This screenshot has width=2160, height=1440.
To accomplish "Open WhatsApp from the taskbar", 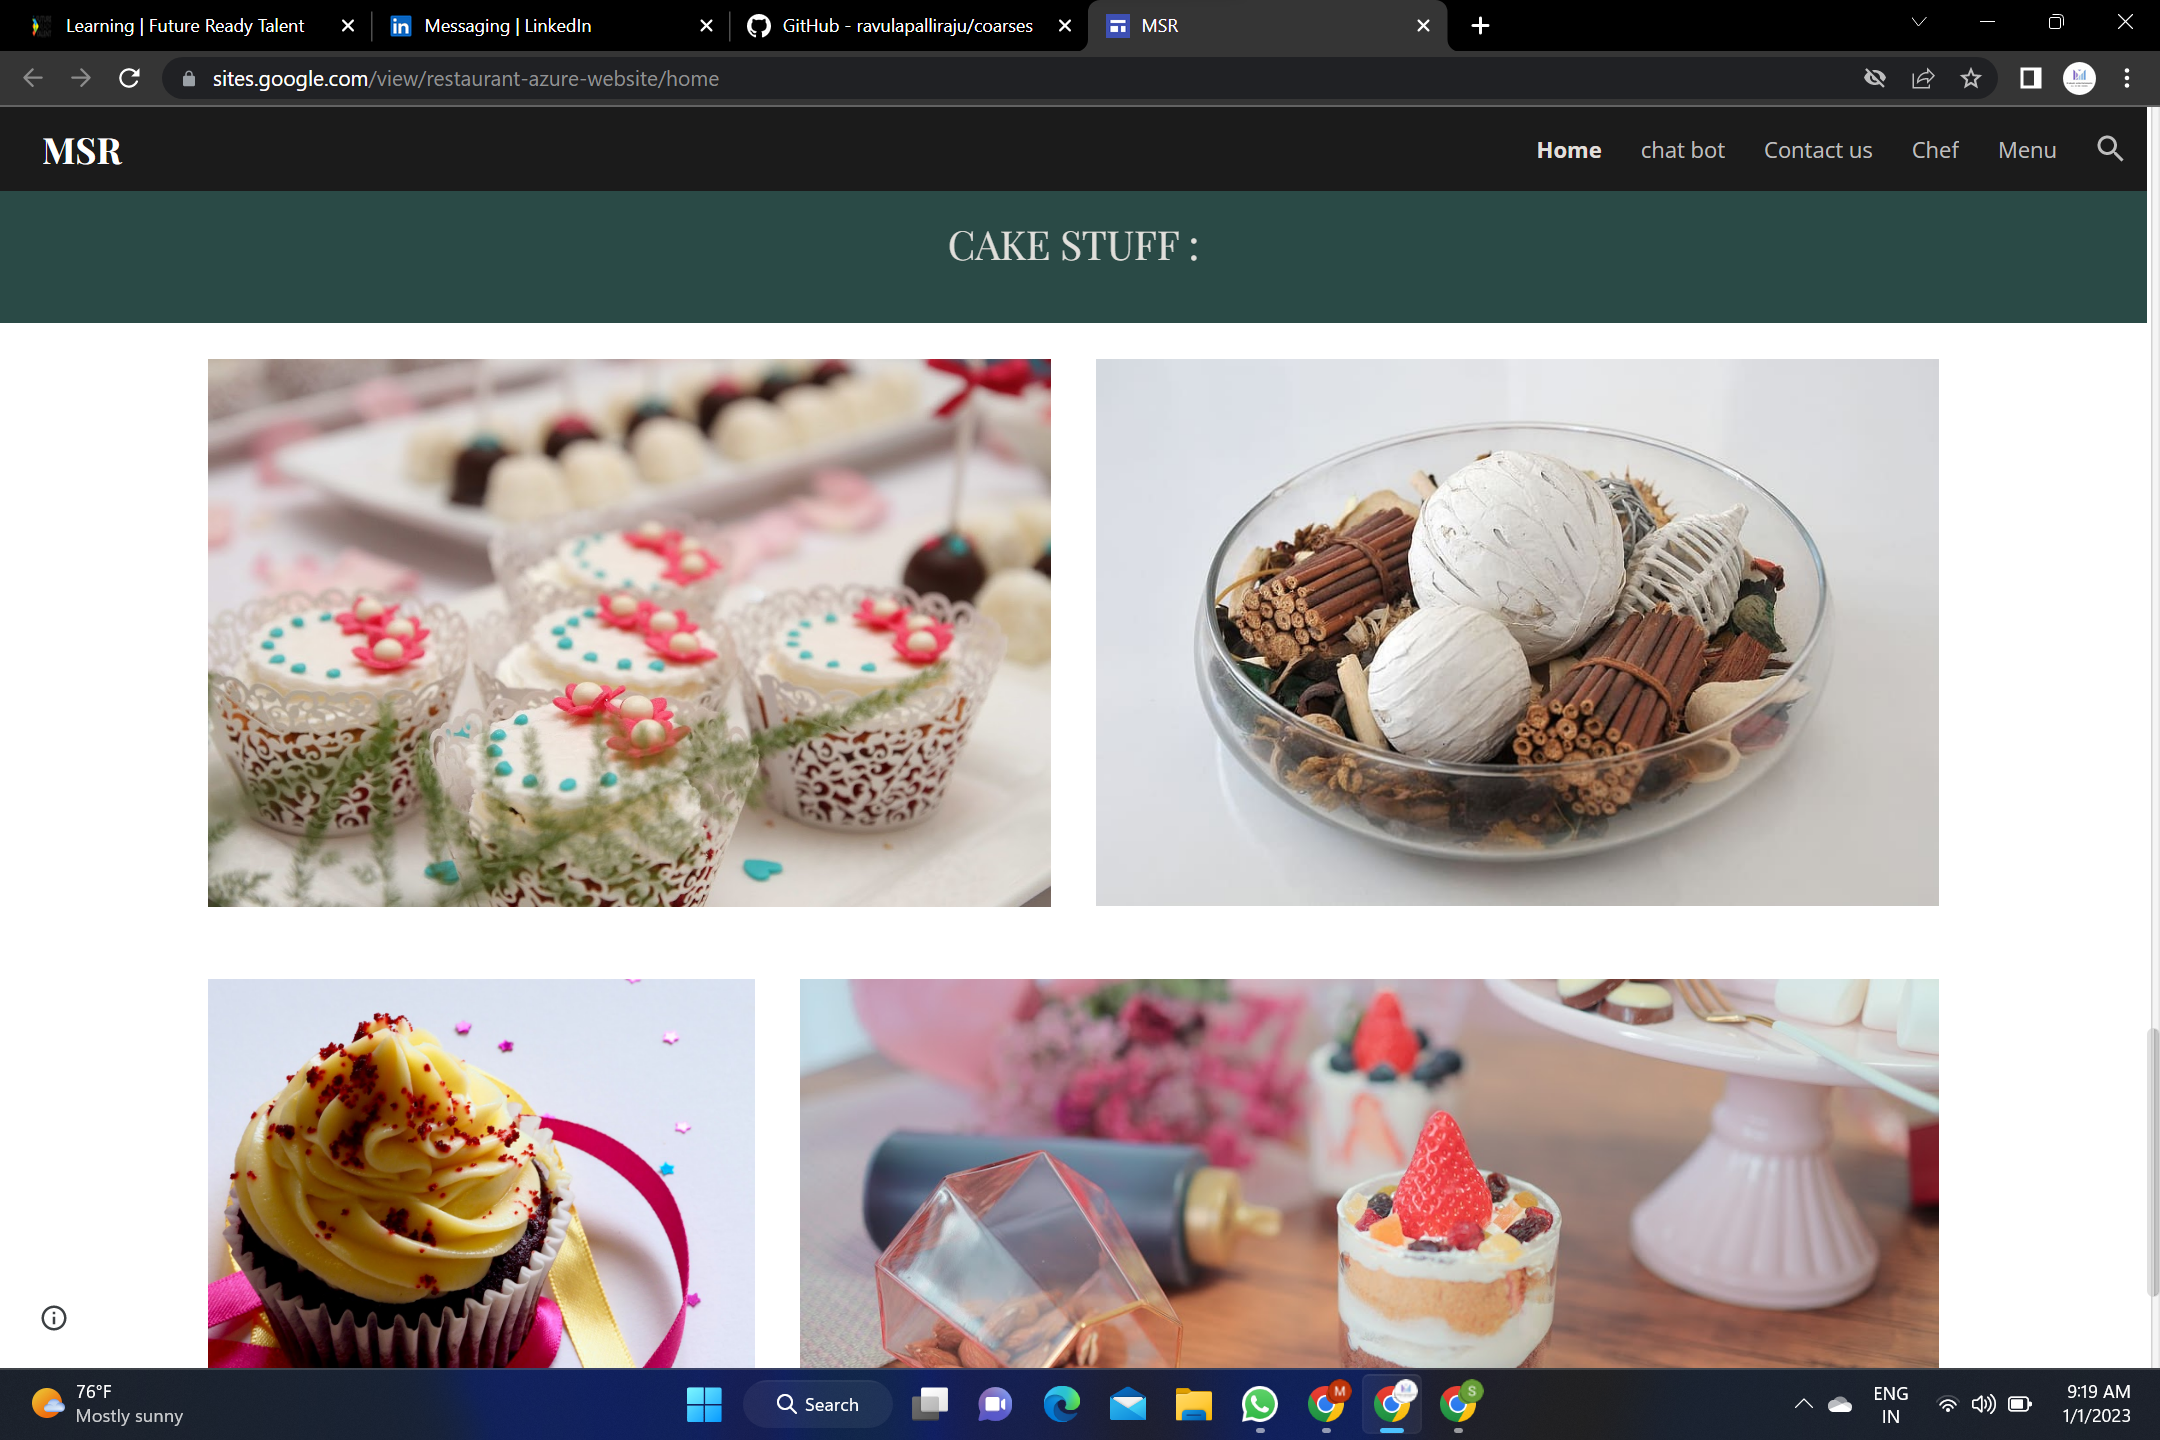I will pos(1259,1404).
